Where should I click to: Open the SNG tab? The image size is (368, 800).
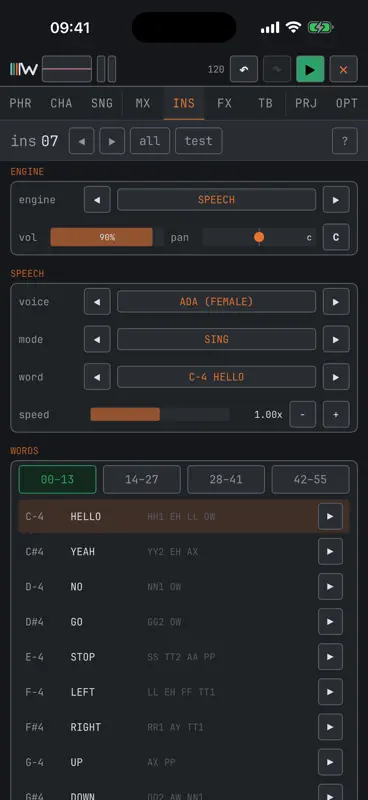click(102, 103)
